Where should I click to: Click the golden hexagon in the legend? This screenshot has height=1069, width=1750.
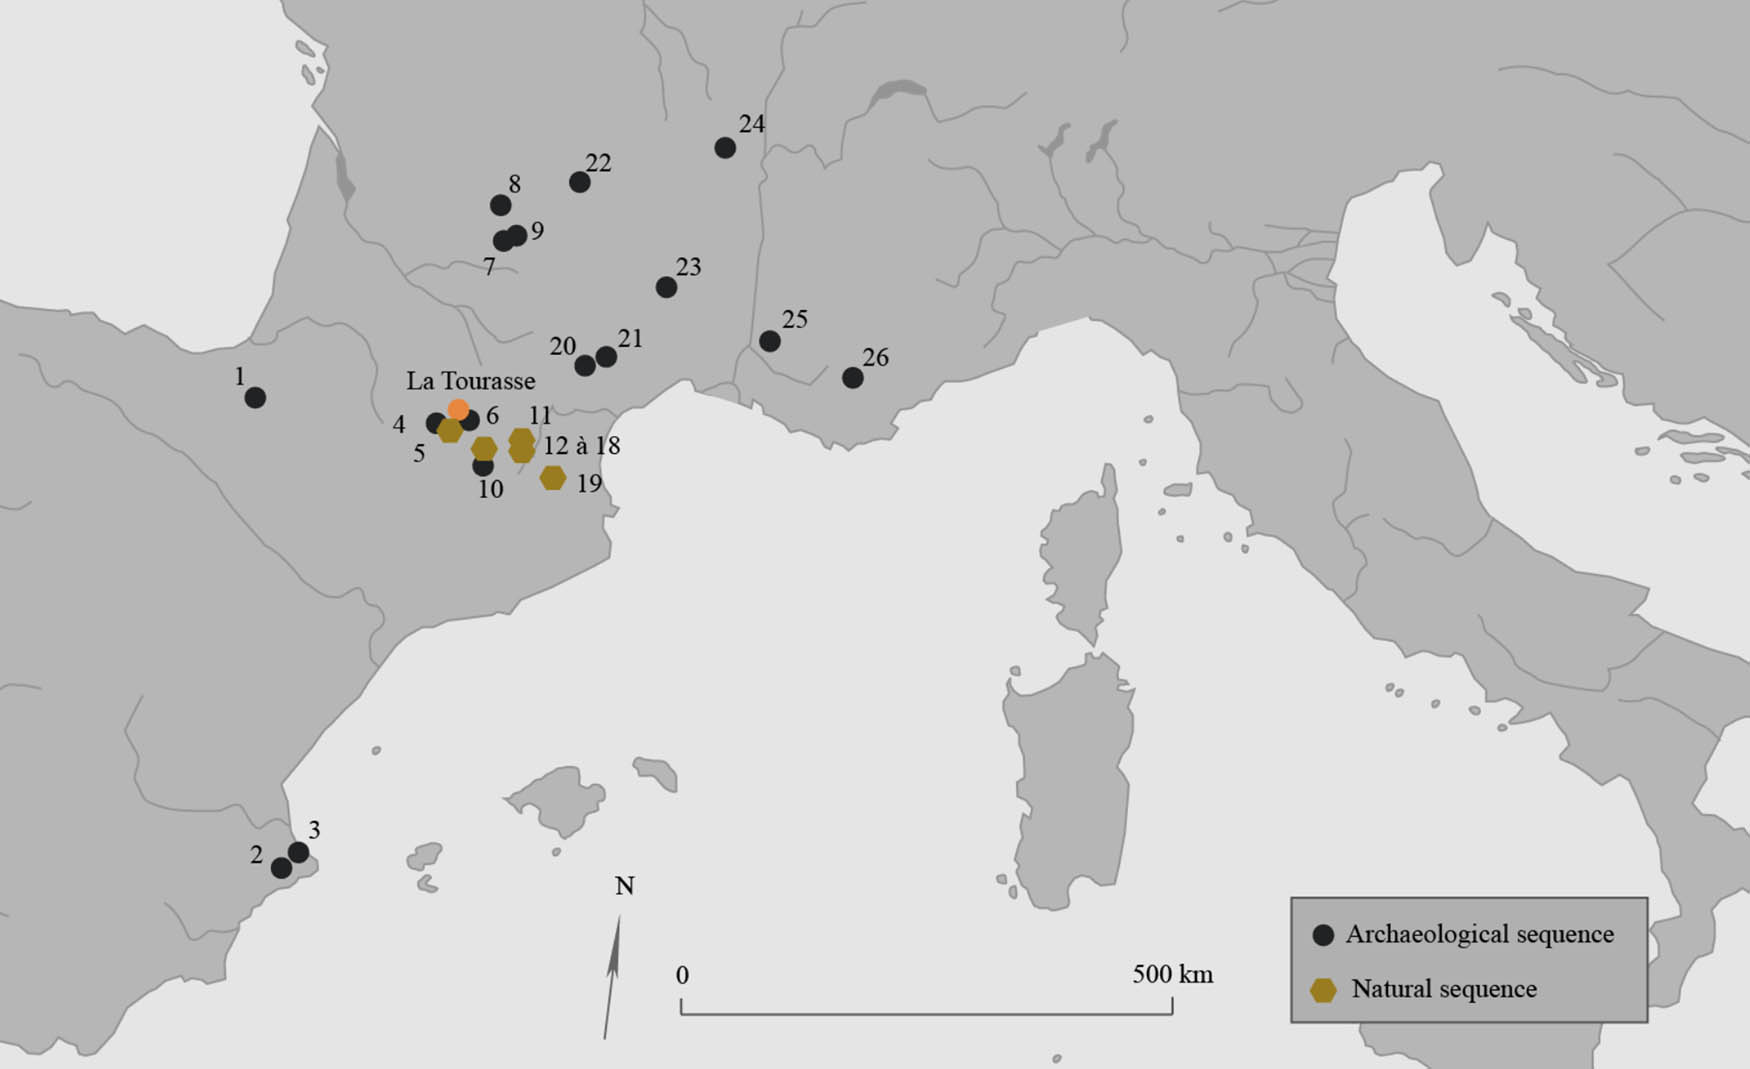click(x=1323, y=990)
